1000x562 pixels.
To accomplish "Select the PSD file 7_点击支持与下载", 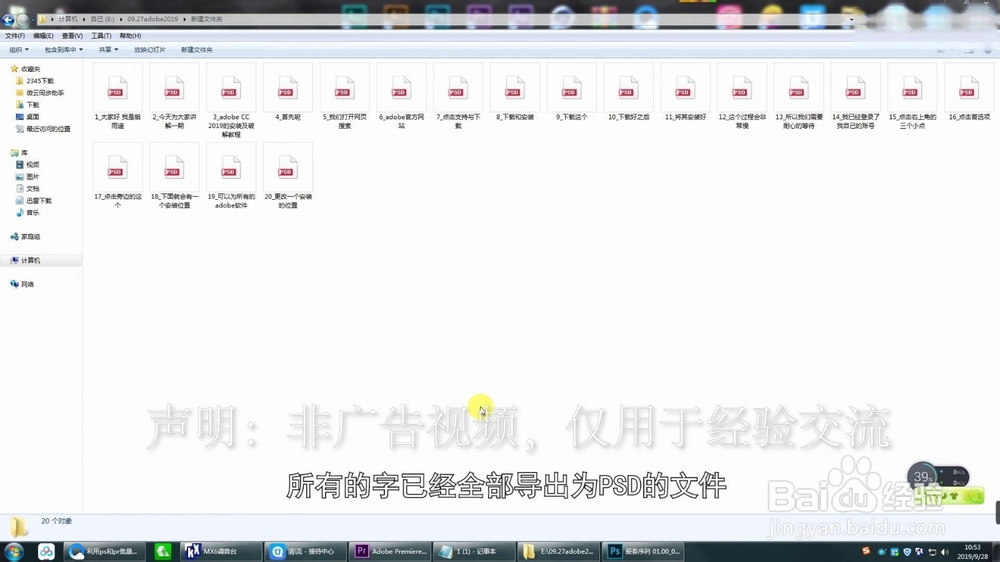I will tap(458, 96).
